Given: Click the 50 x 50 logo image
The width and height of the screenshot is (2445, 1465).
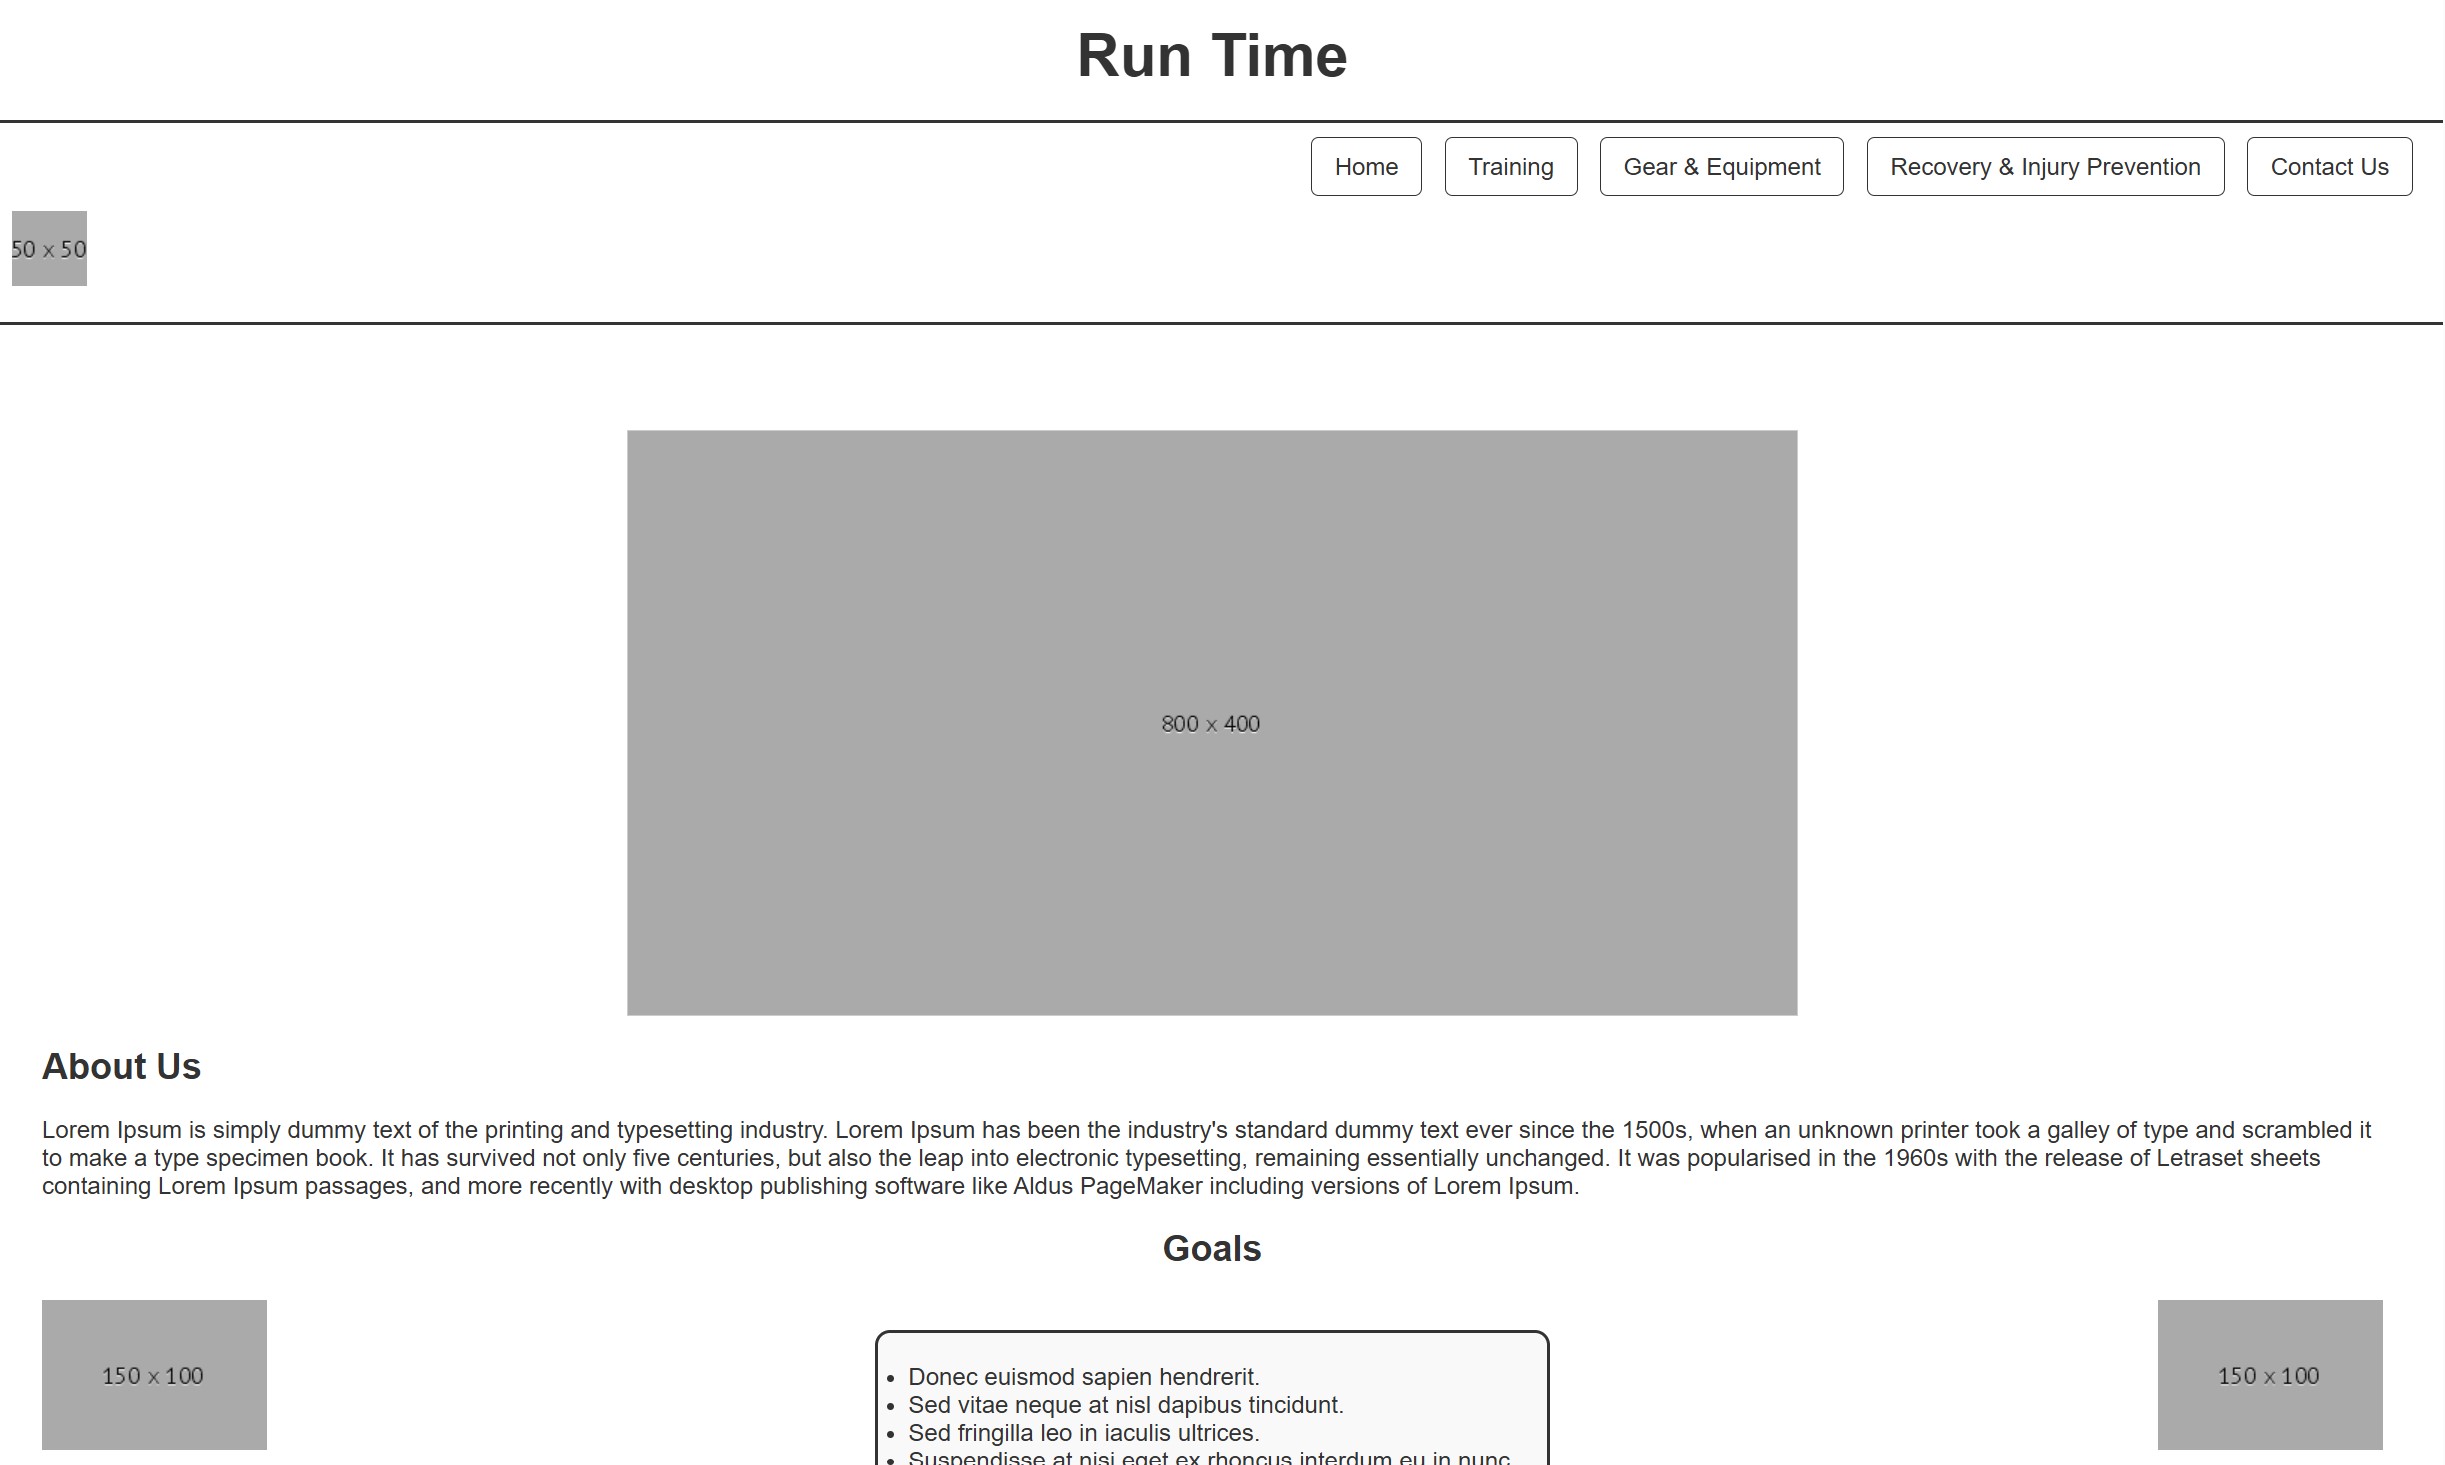Looking at the screenshot, I should 49,248.
